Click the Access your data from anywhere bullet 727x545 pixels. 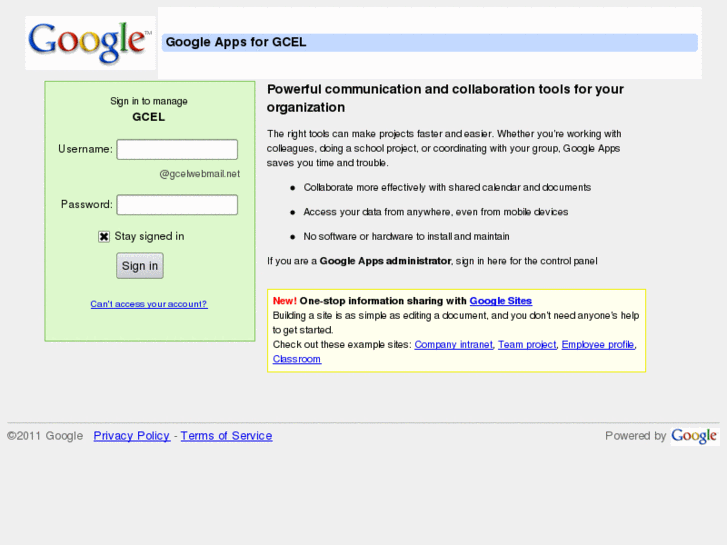[x=436, y=212]
